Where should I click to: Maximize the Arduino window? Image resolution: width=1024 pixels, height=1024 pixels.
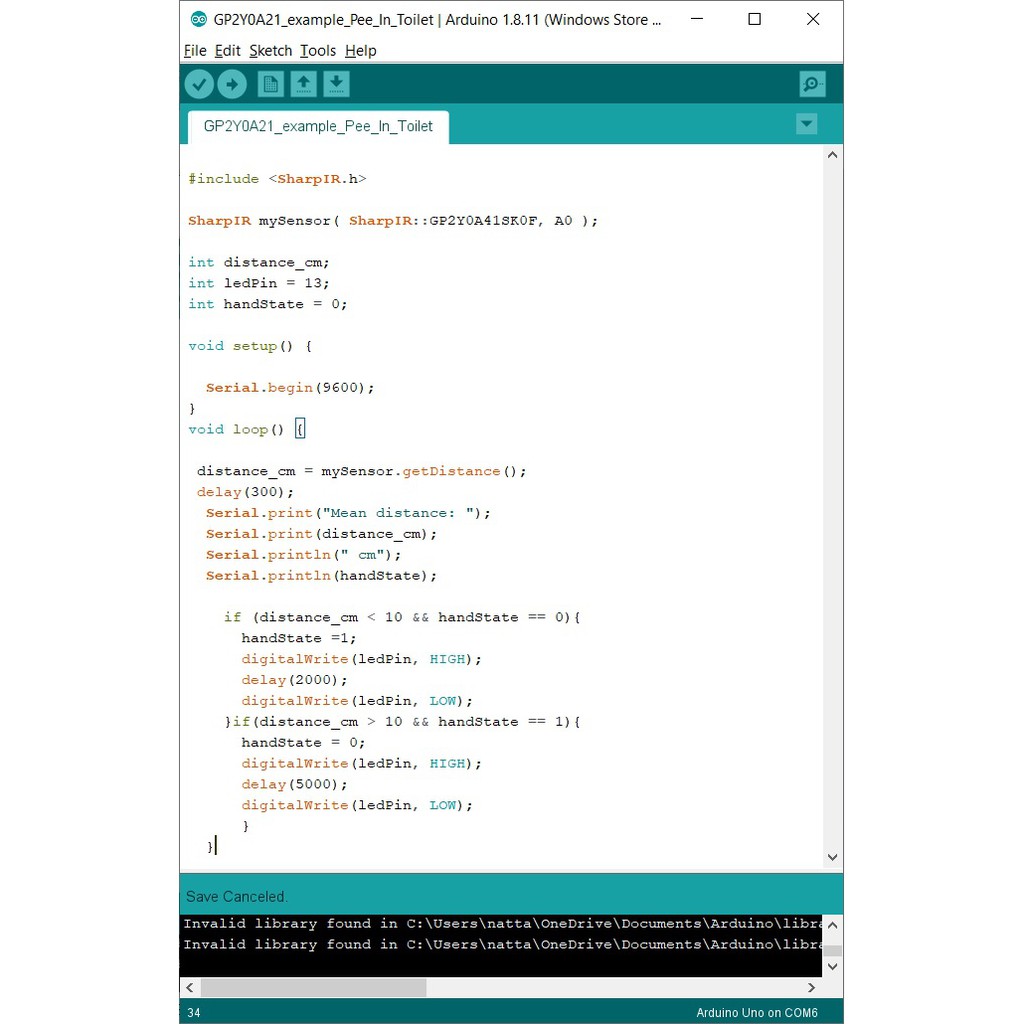[x=754, y=19]
